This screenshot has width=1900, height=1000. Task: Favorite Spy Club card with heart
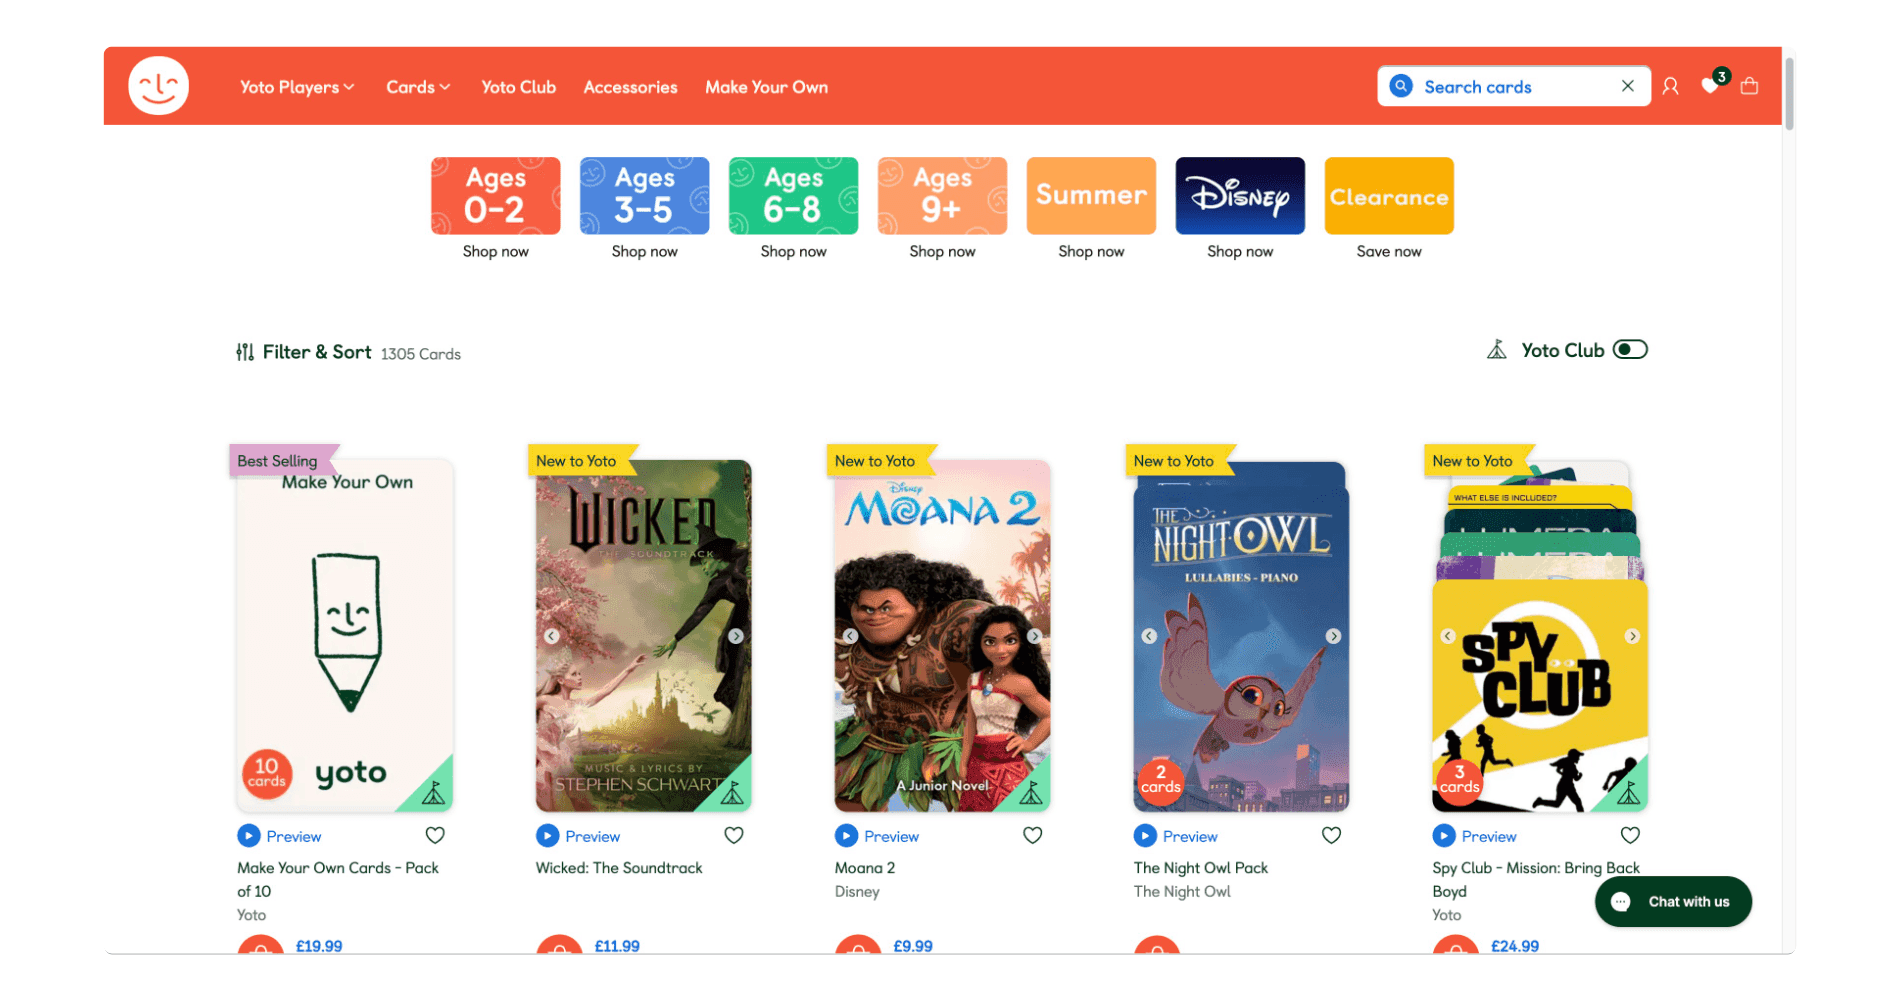pyautogui.click(x=1630, y=836)
